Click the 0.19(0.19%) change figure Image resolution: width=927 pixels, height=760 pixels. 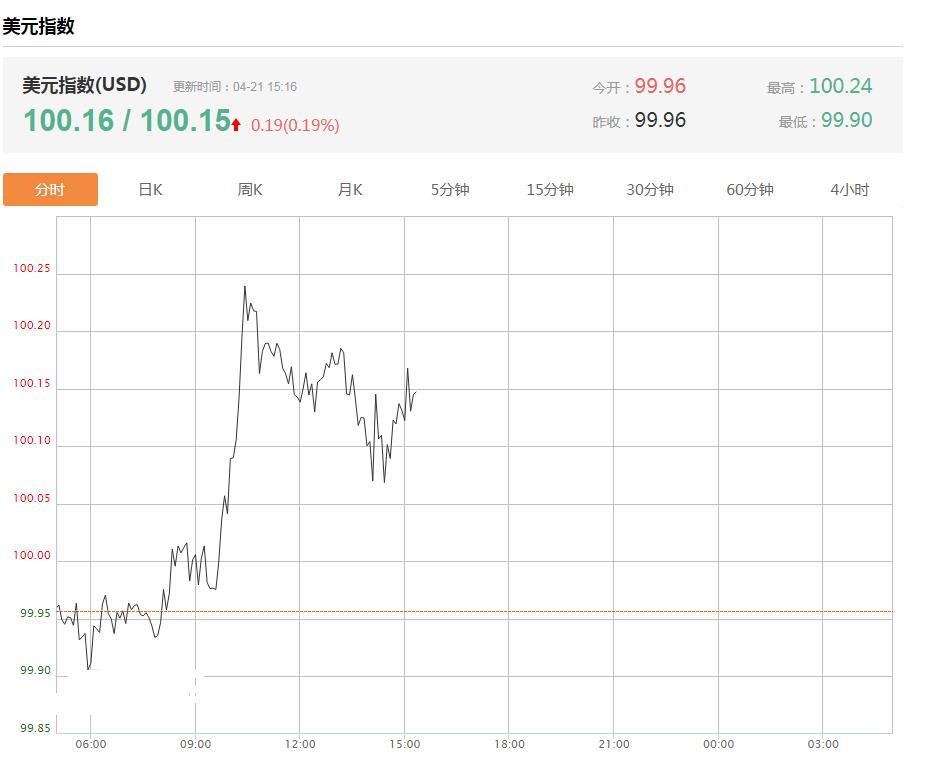pos(295,125)
